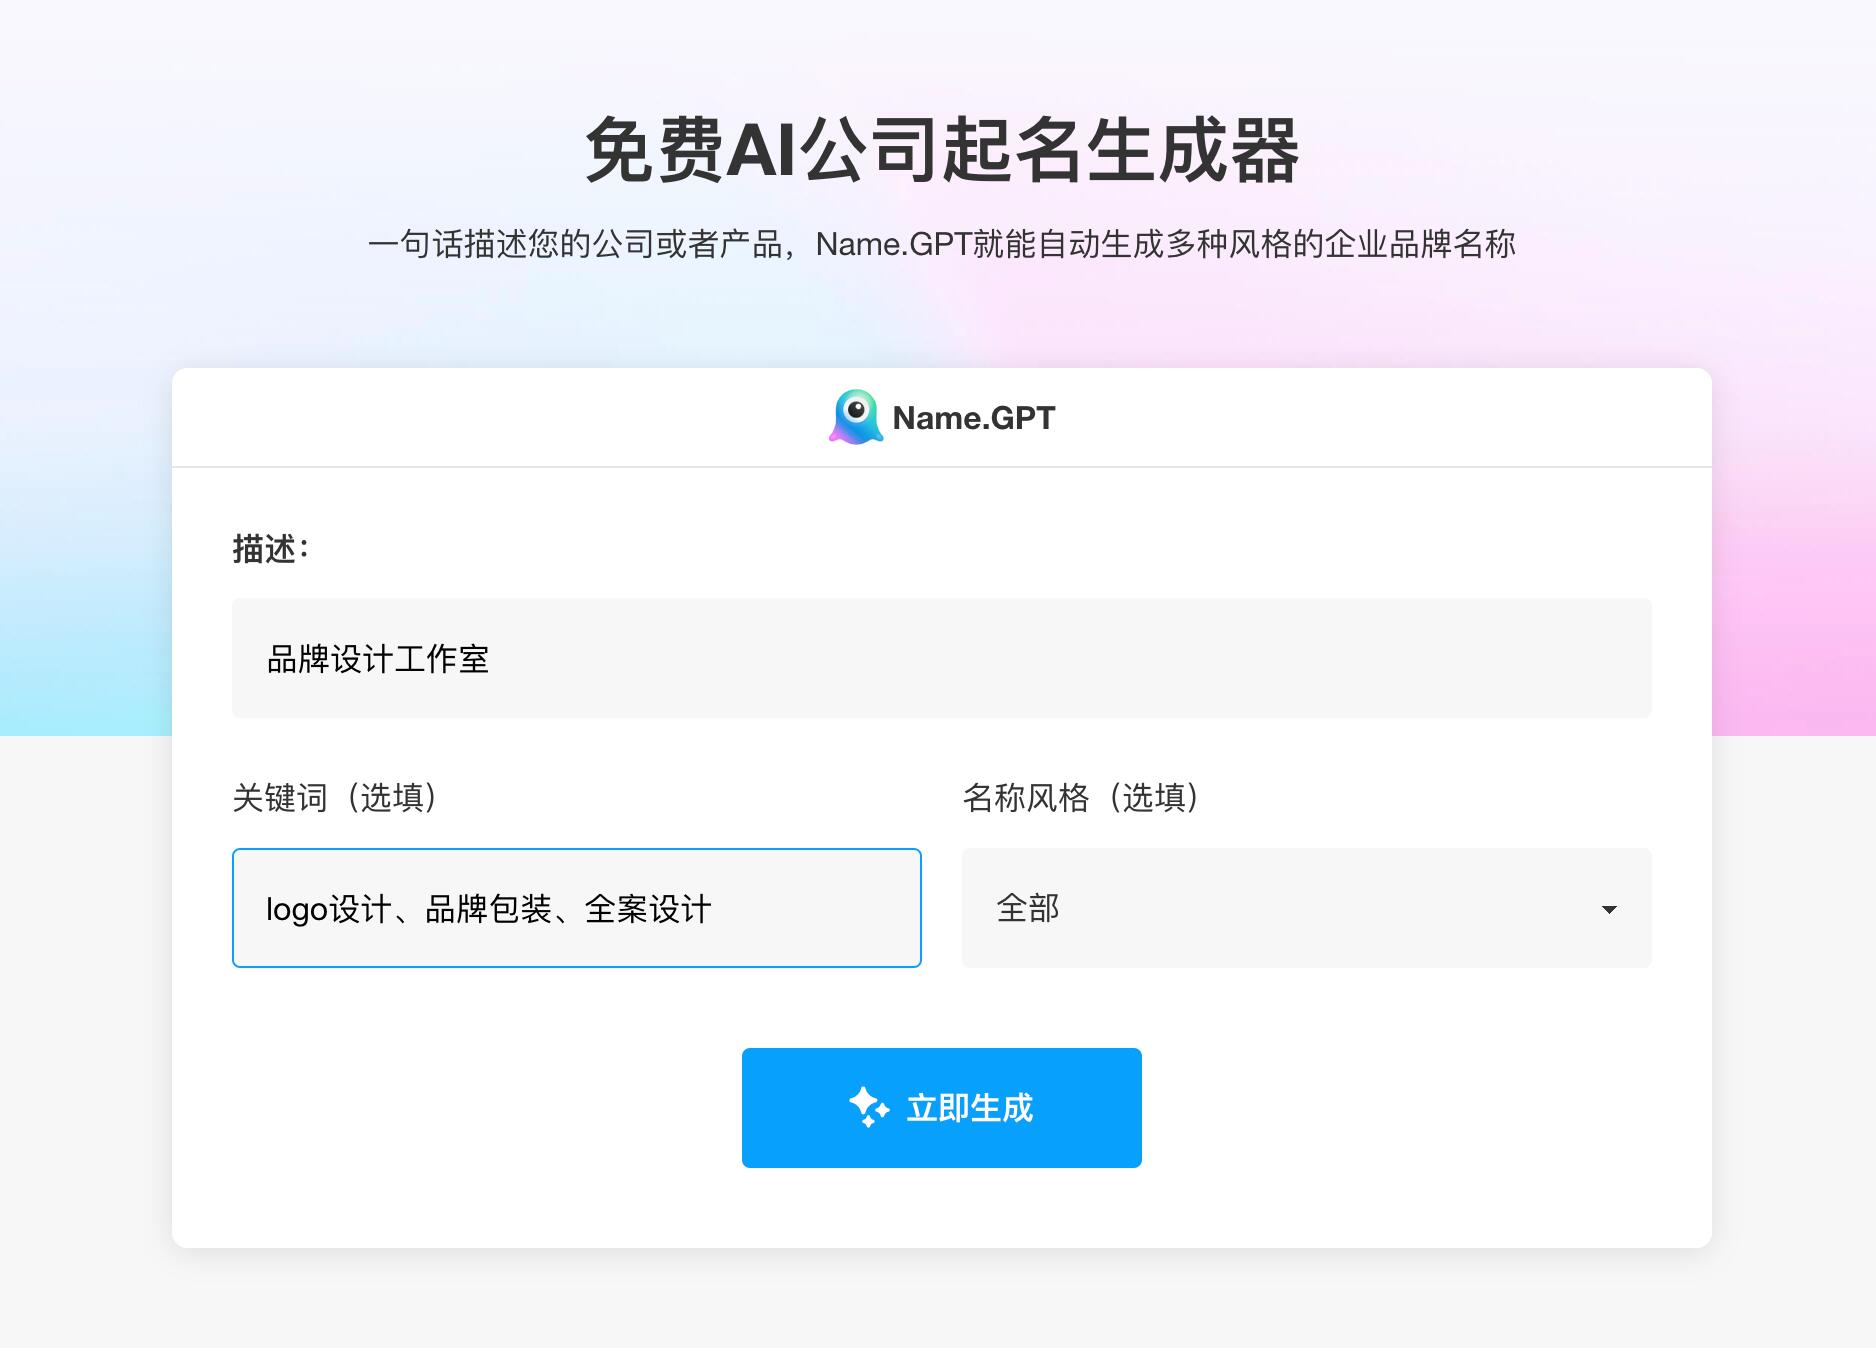Click the 品牌设计工作室 text in the description box
1876x1348 pixels.
[378, 659]
